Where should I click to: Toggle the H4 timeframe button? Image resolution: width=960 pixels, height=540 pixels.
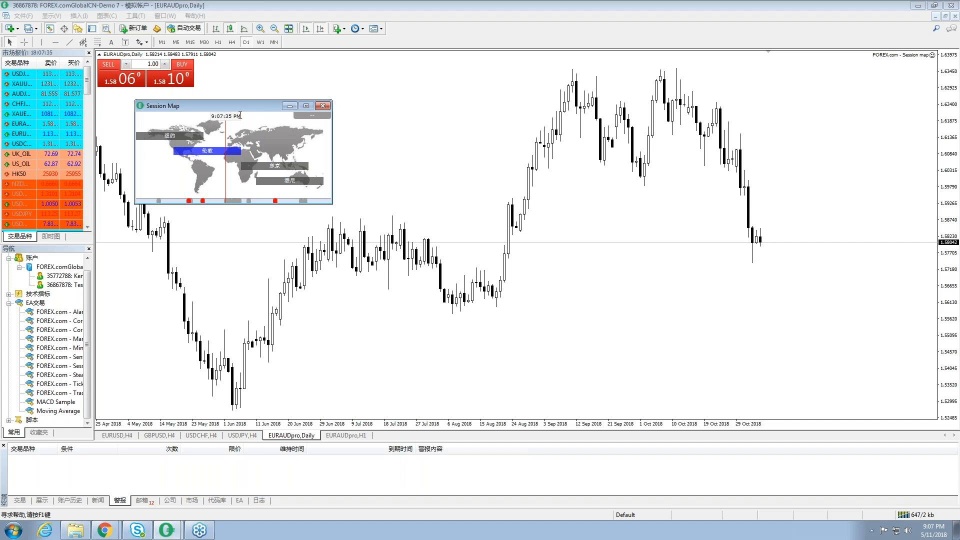232,42
